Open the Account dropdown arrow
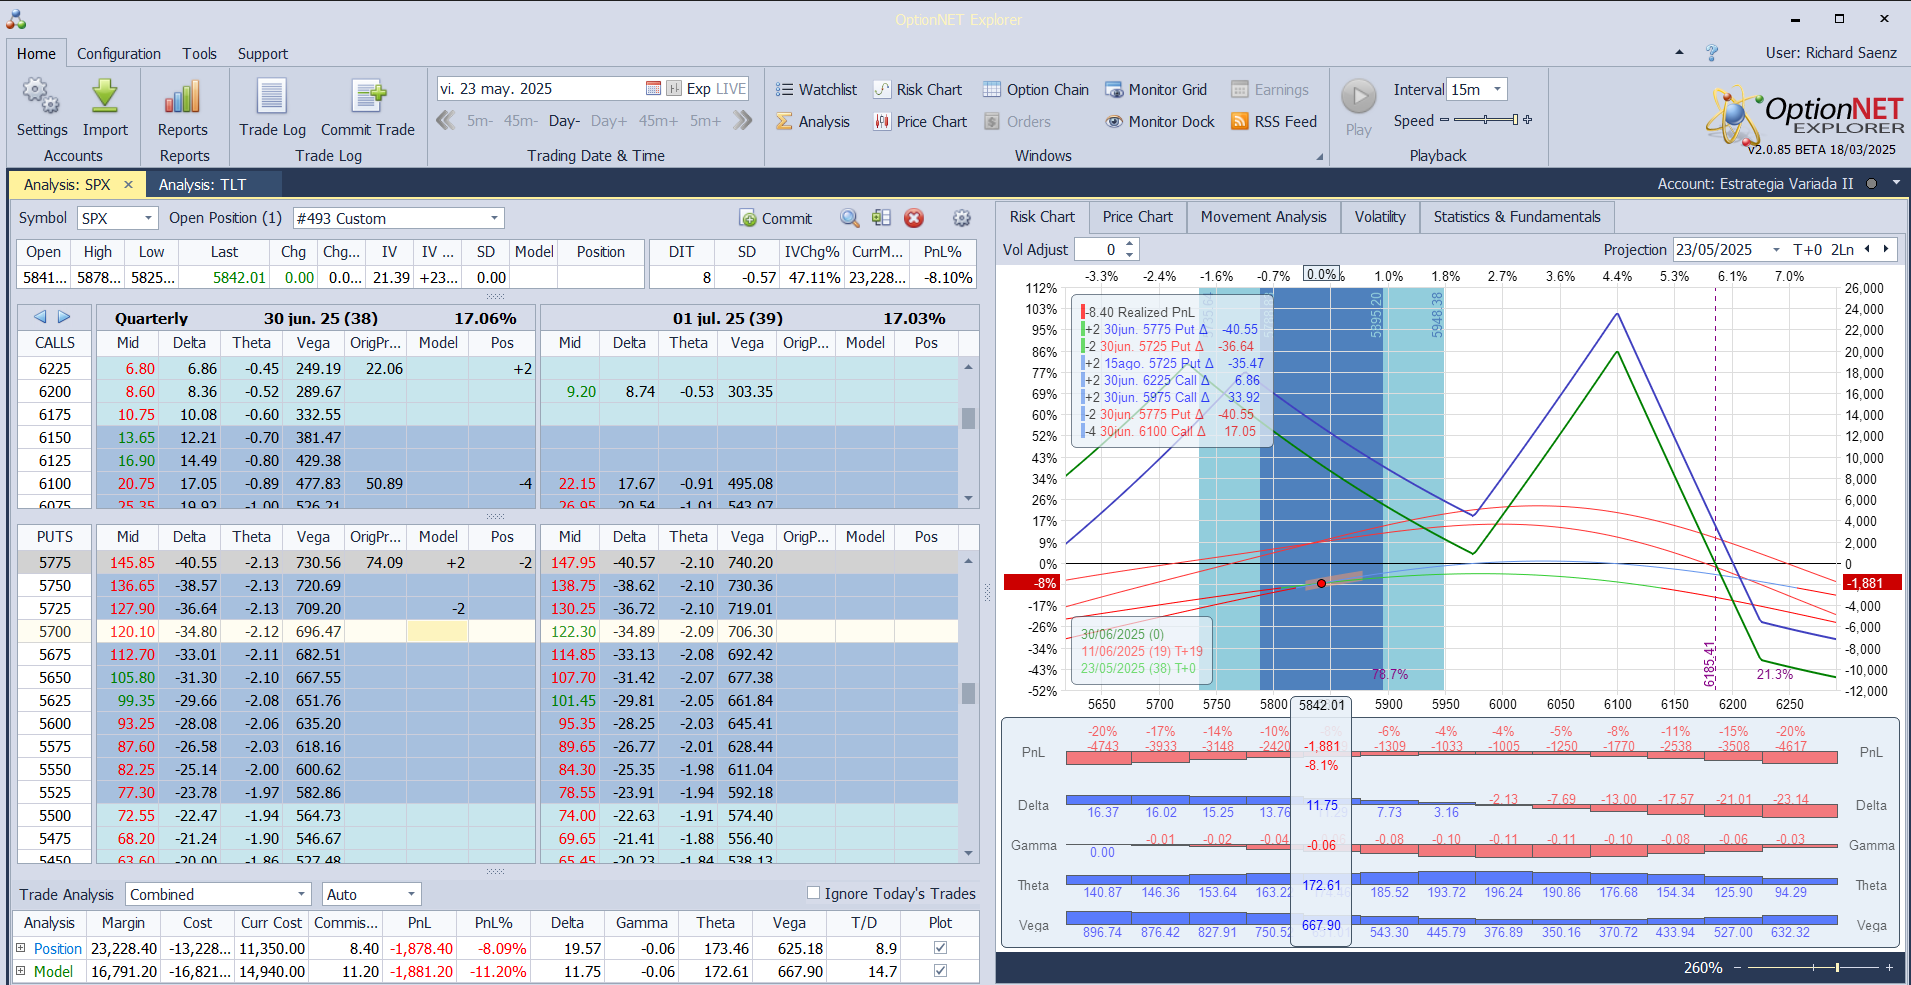 click(1896, 184)
